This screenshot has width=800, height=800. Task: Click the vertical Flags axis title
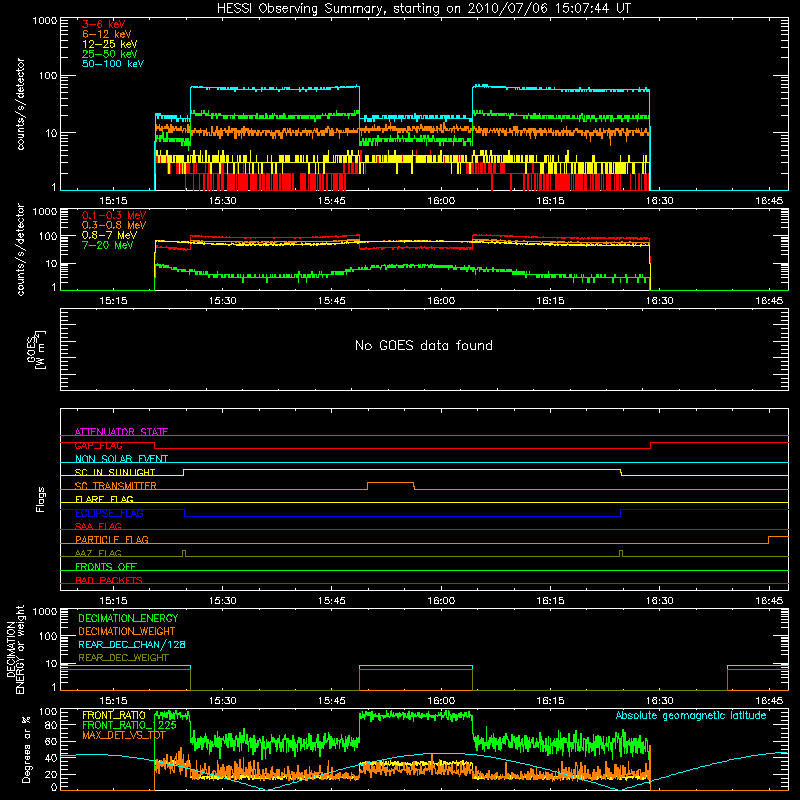(x=41, y=499)
